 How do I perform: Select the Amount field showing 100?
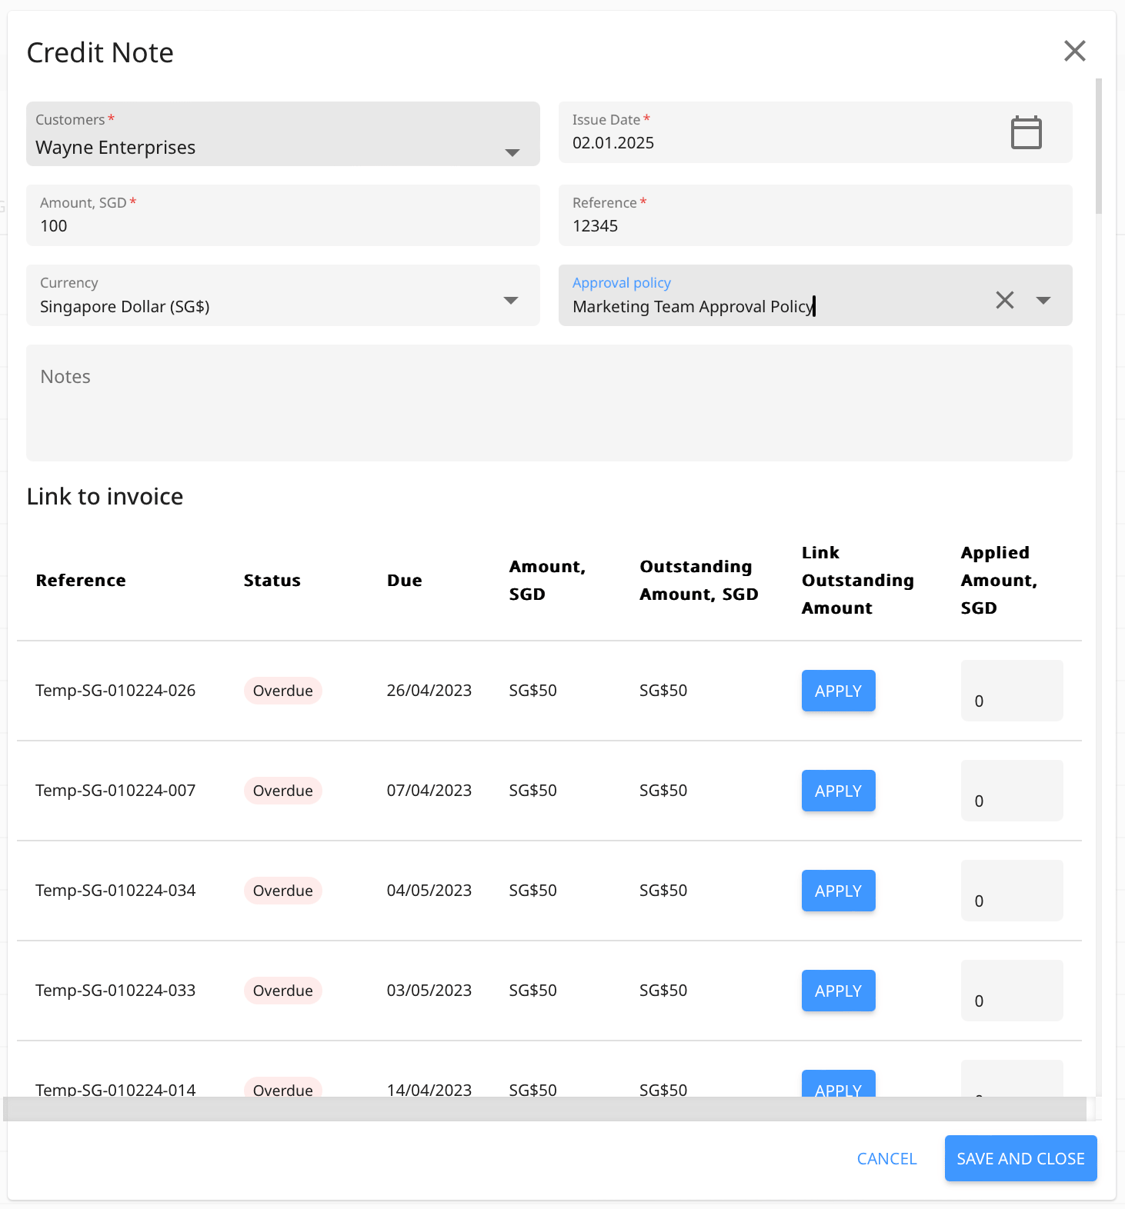282,225
